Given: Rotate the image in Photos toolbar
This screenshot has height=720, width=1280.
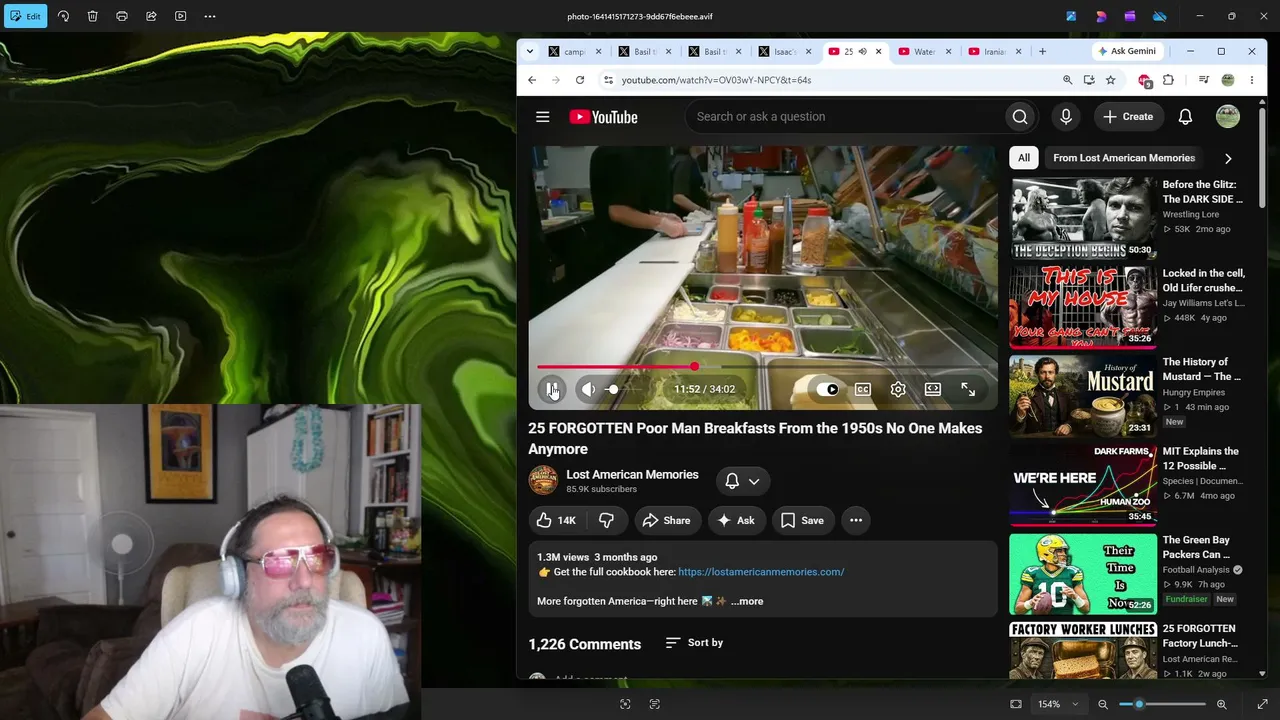Looking at the screenshot, I should pos(63,16).
